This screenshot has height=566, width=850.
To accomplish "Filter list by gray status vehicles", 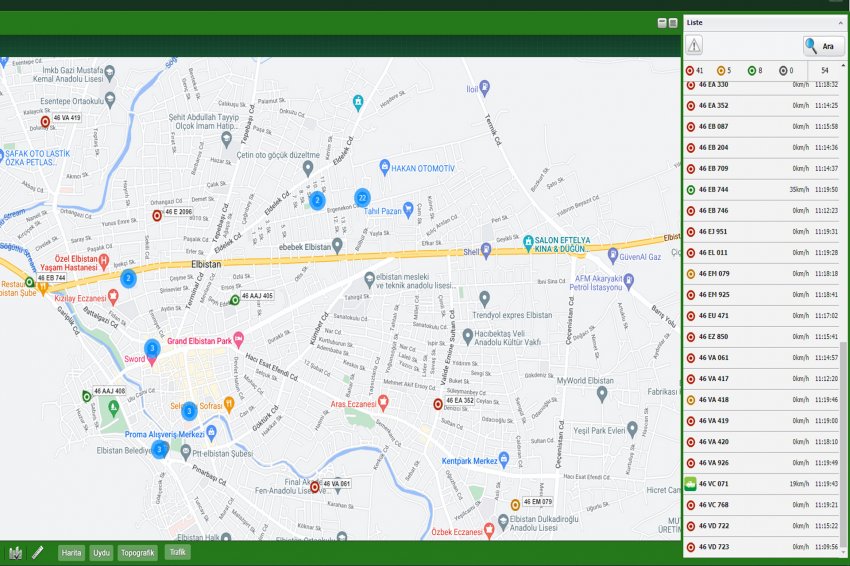I will tap(783, 70).
